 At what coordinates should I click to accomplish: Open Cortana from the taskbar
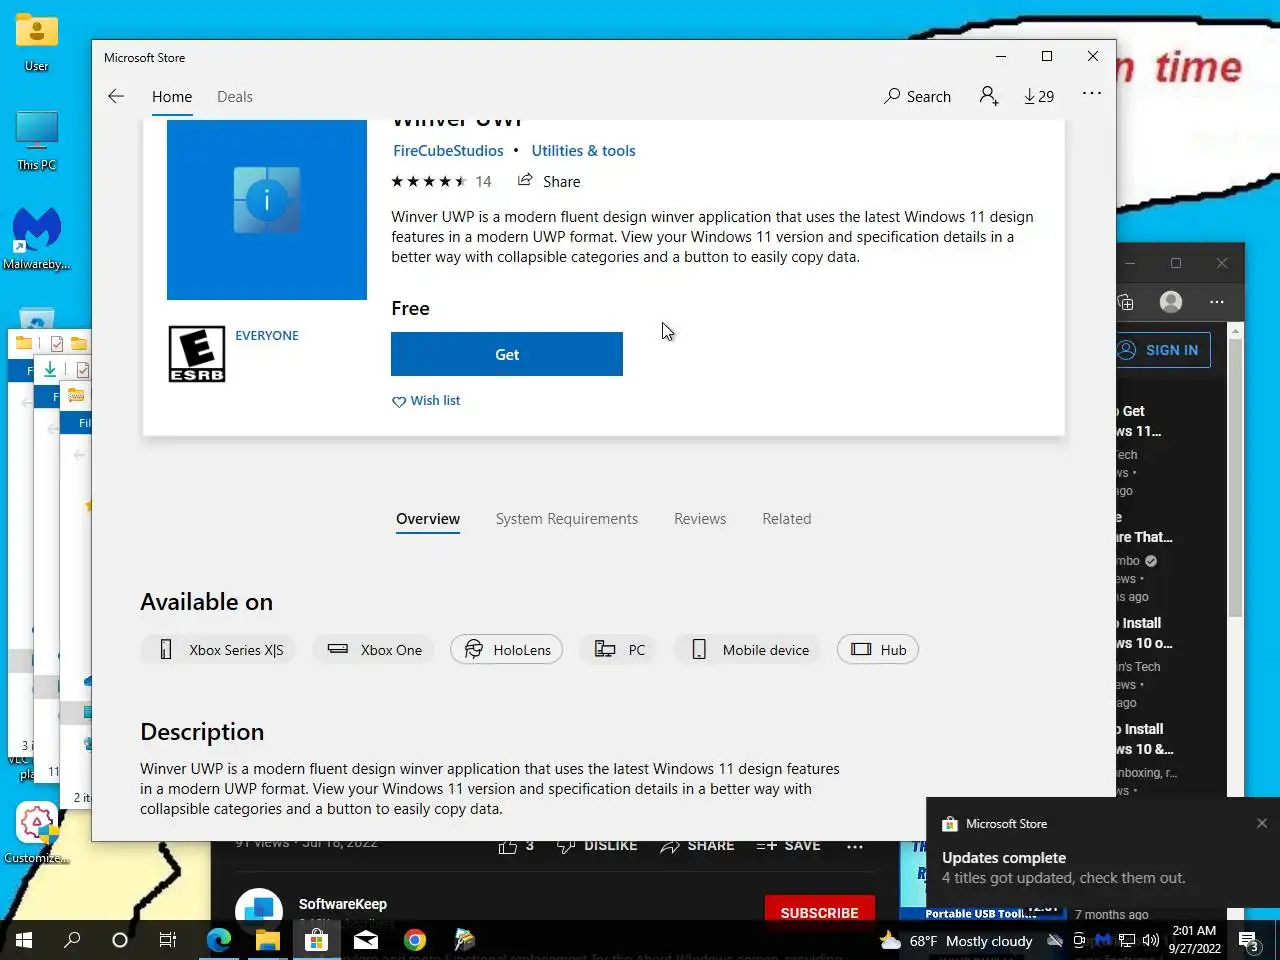coord(120,940)
